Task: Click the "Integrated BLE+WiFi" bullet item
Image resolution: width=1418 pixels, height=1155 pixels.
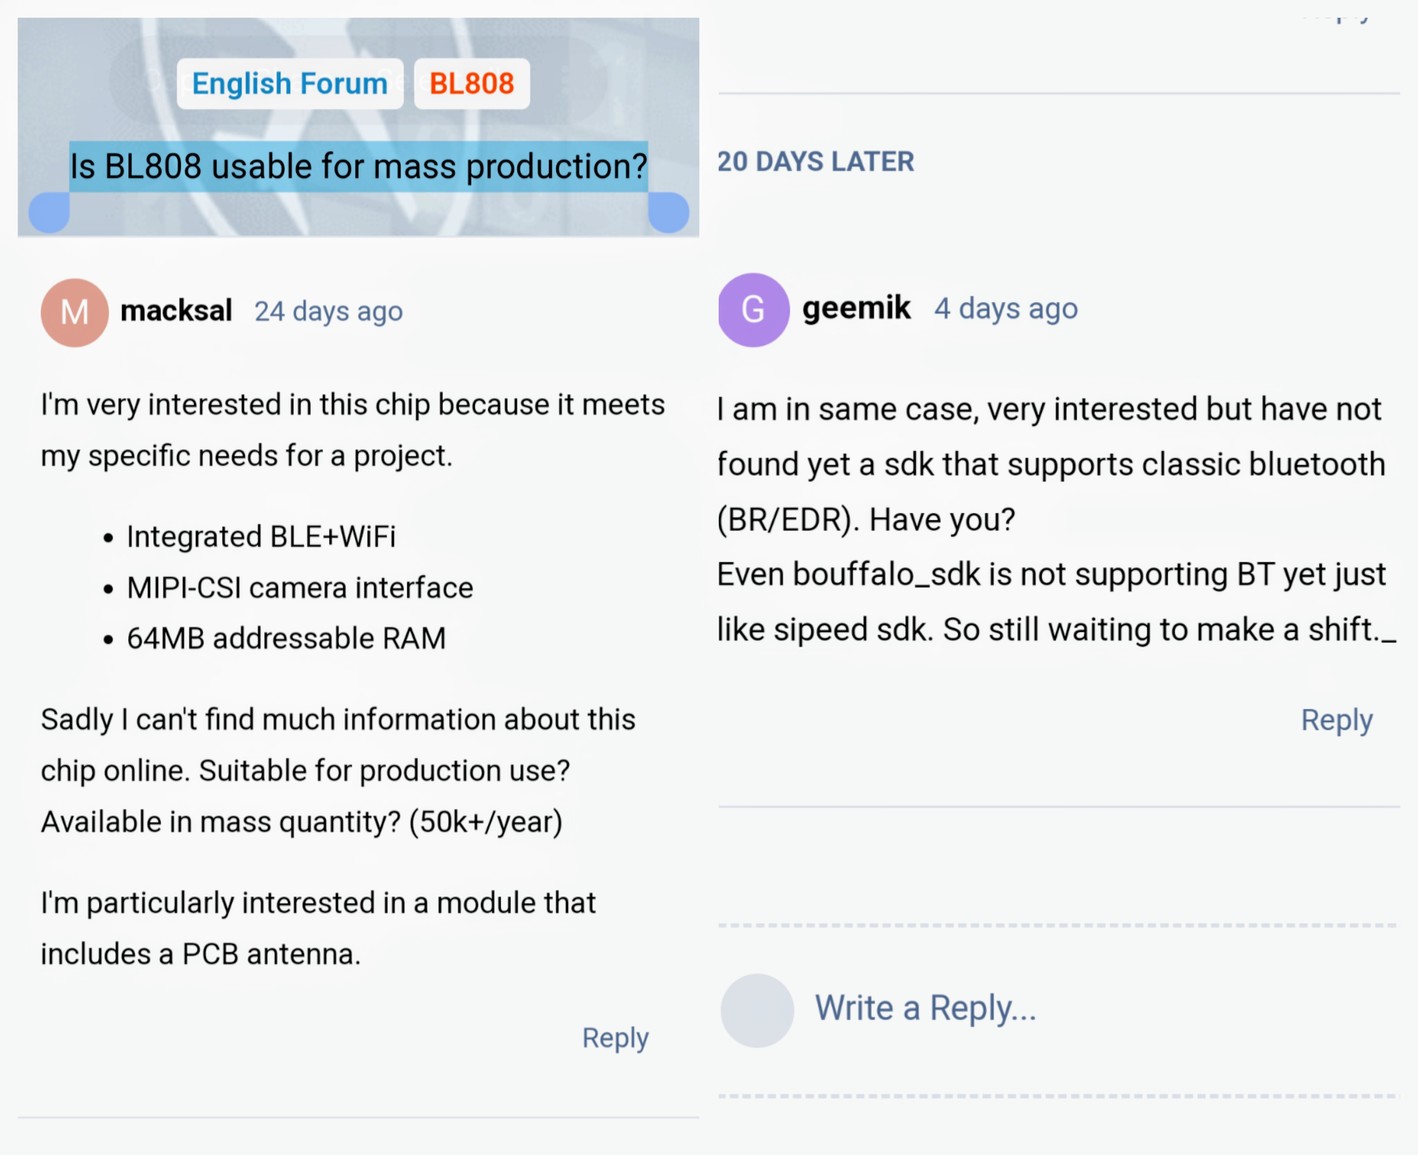Action: (x=261, y=537)
